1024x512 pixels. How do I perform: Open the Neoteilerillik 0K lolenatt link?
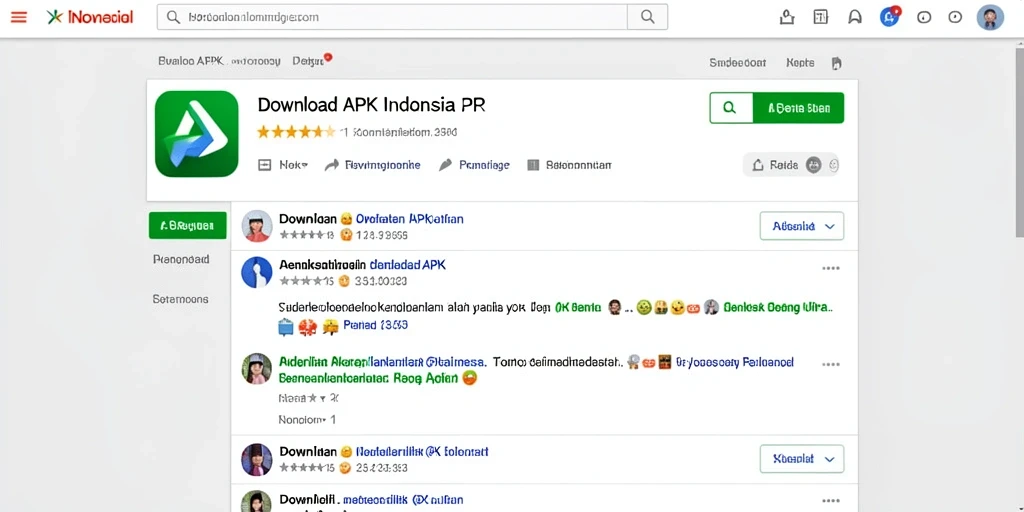click(422, 451)
